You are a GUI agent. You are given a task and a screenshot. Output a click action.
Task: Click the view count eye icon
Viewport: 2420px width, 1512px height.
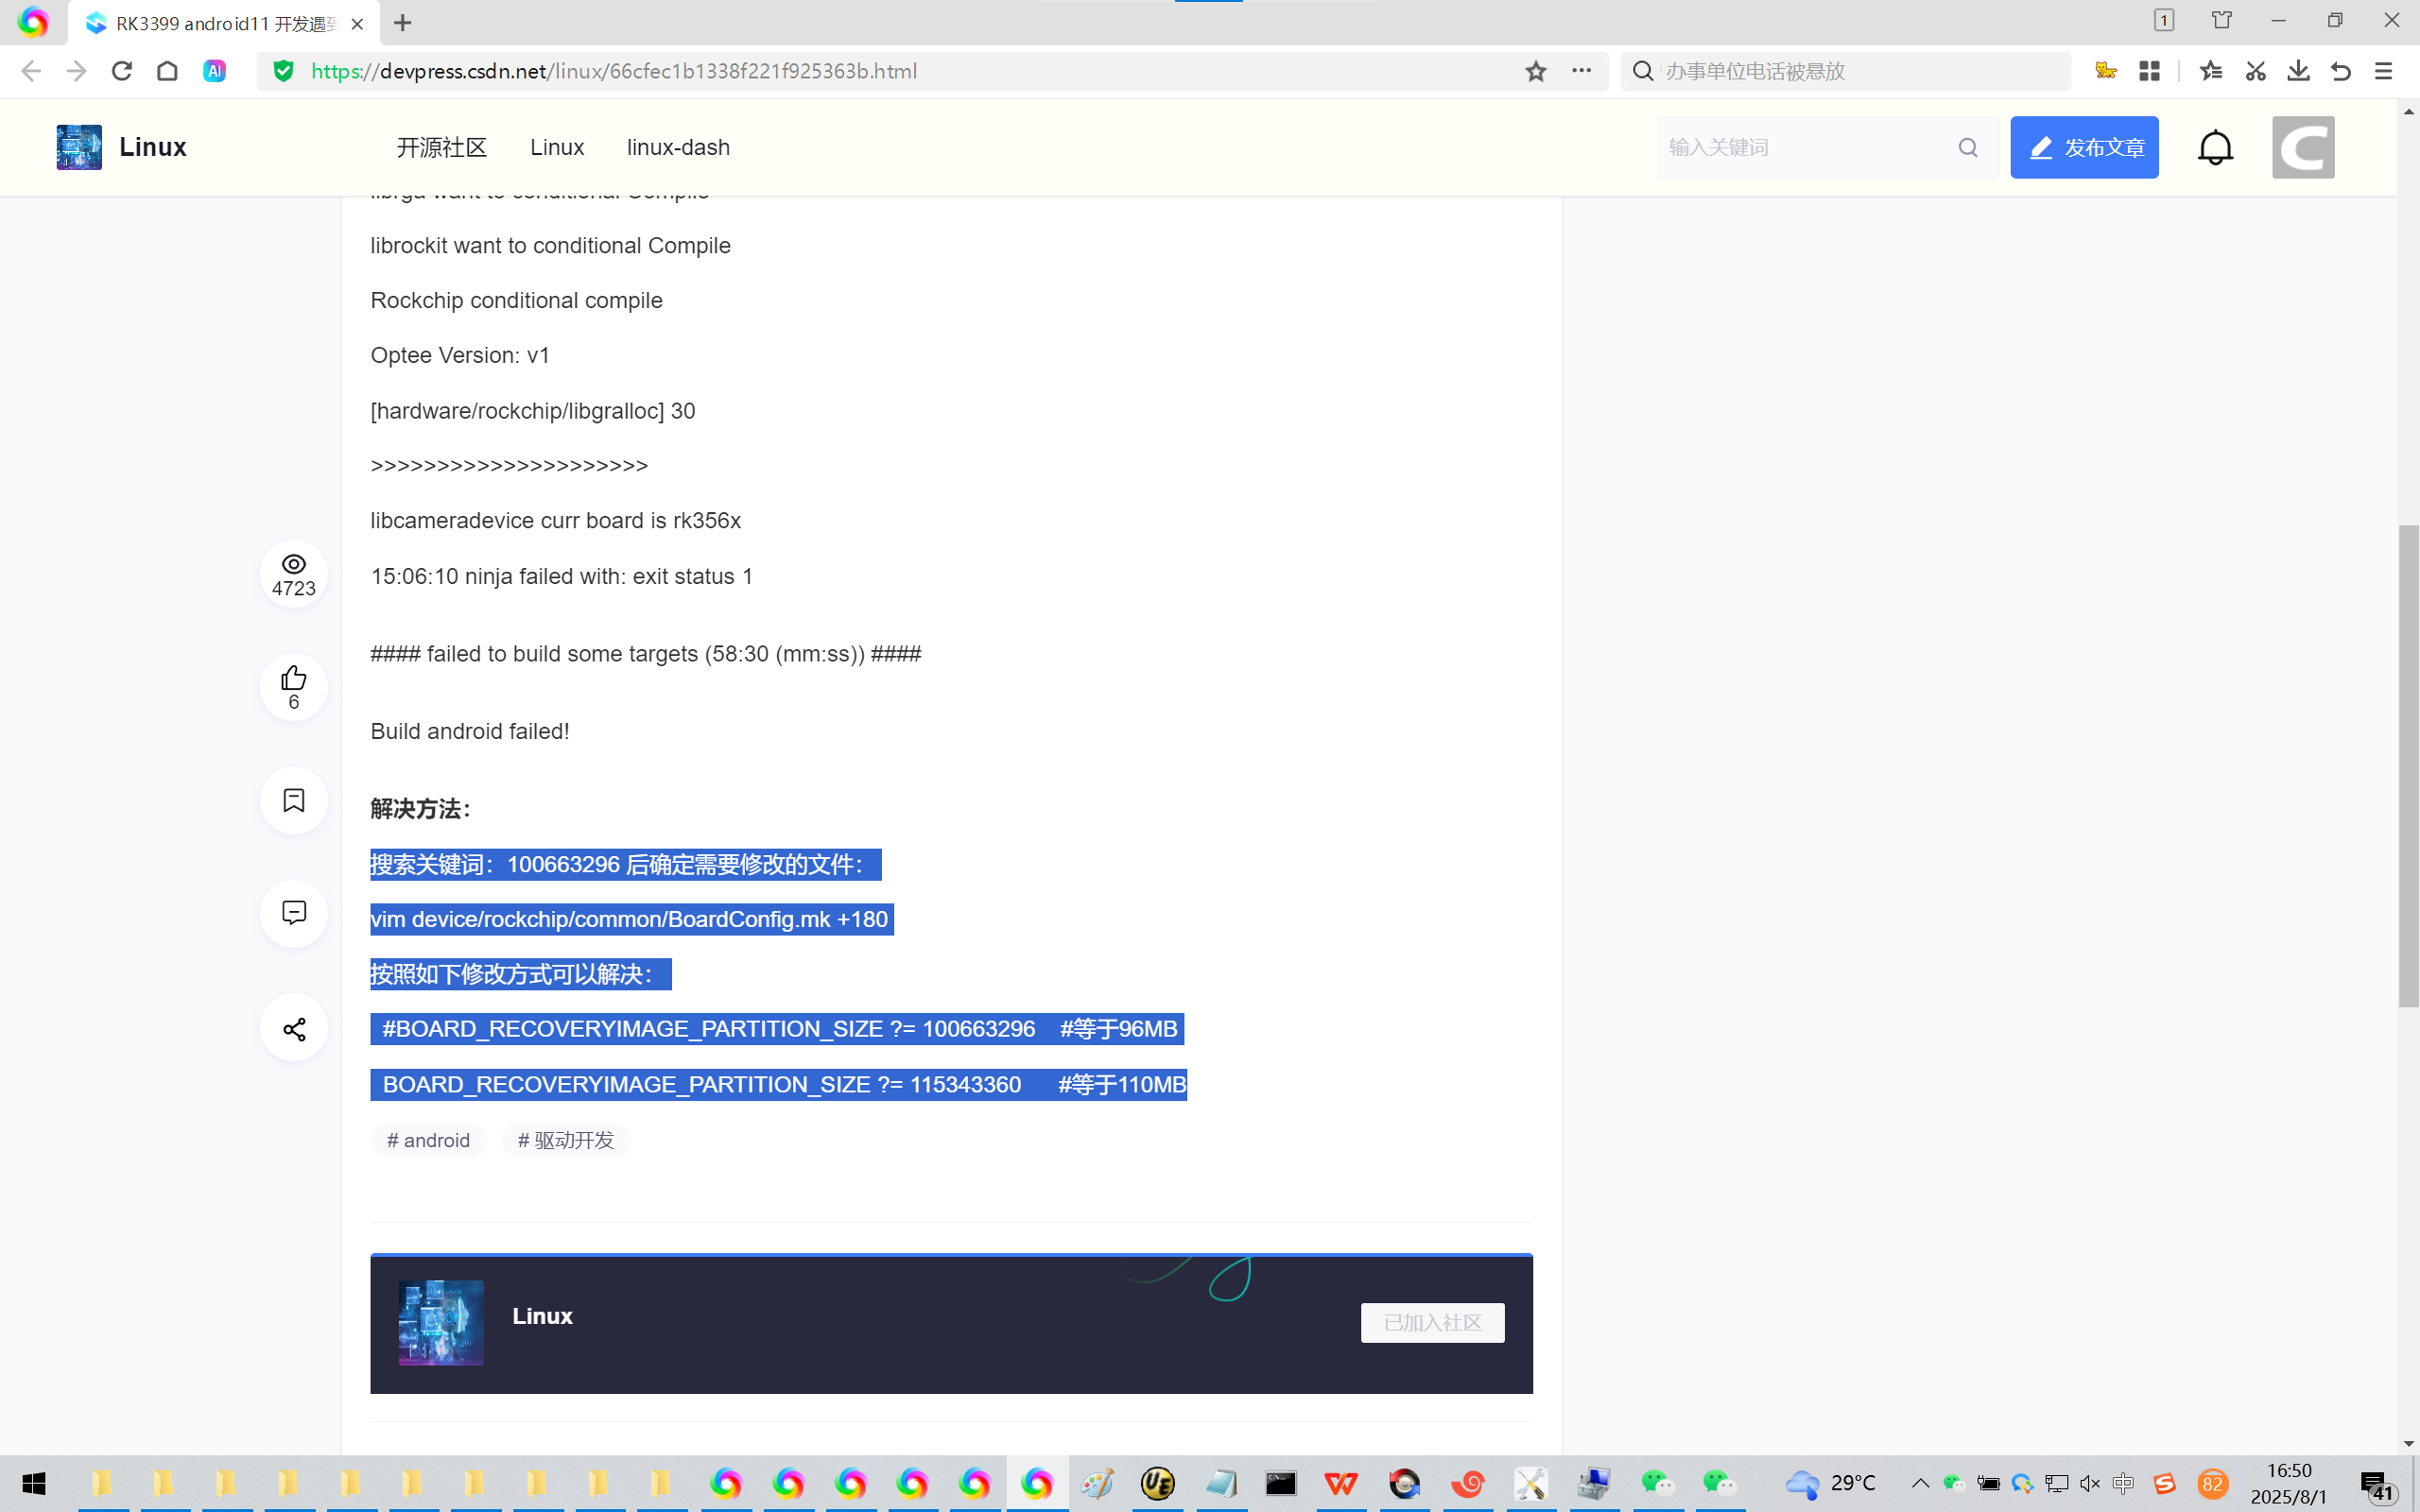pos(293,564)
